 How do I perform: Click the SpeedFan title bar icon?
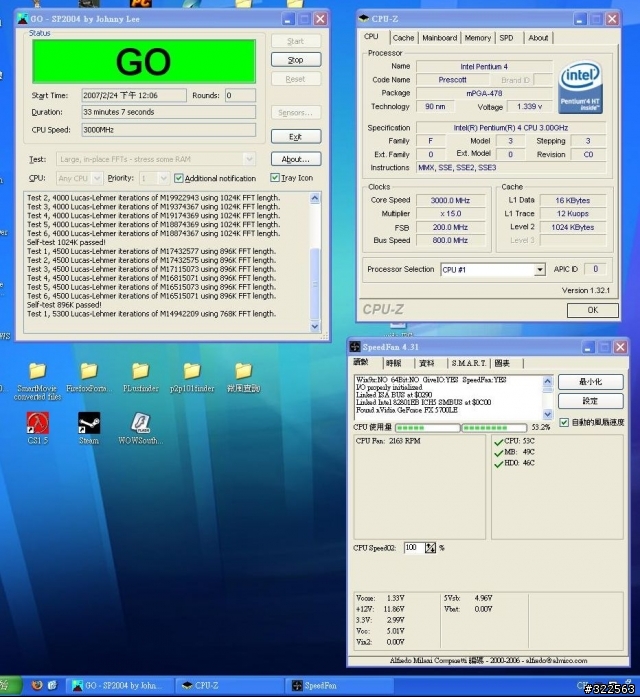(x=355, y=347)
